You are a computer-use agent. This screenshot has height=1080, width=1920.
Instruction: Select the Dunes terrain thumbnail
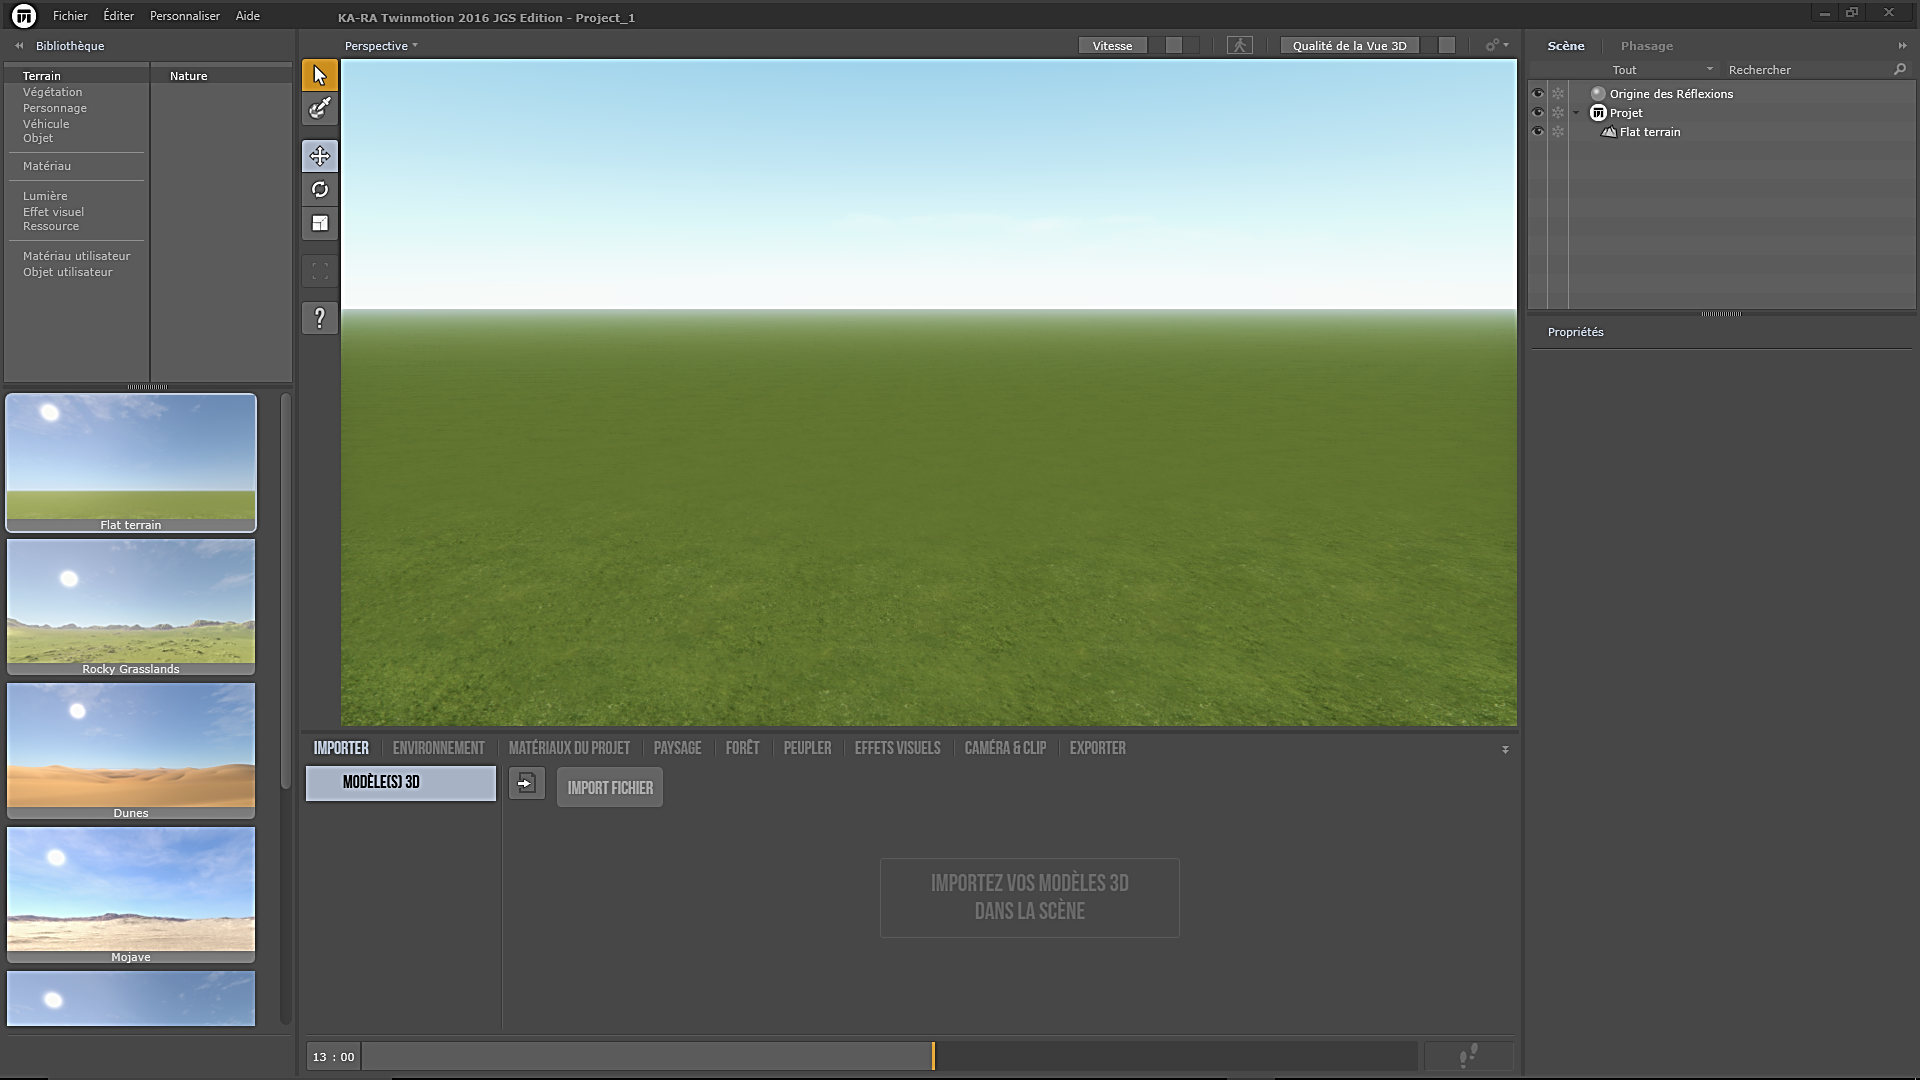(x=131, y=751)
